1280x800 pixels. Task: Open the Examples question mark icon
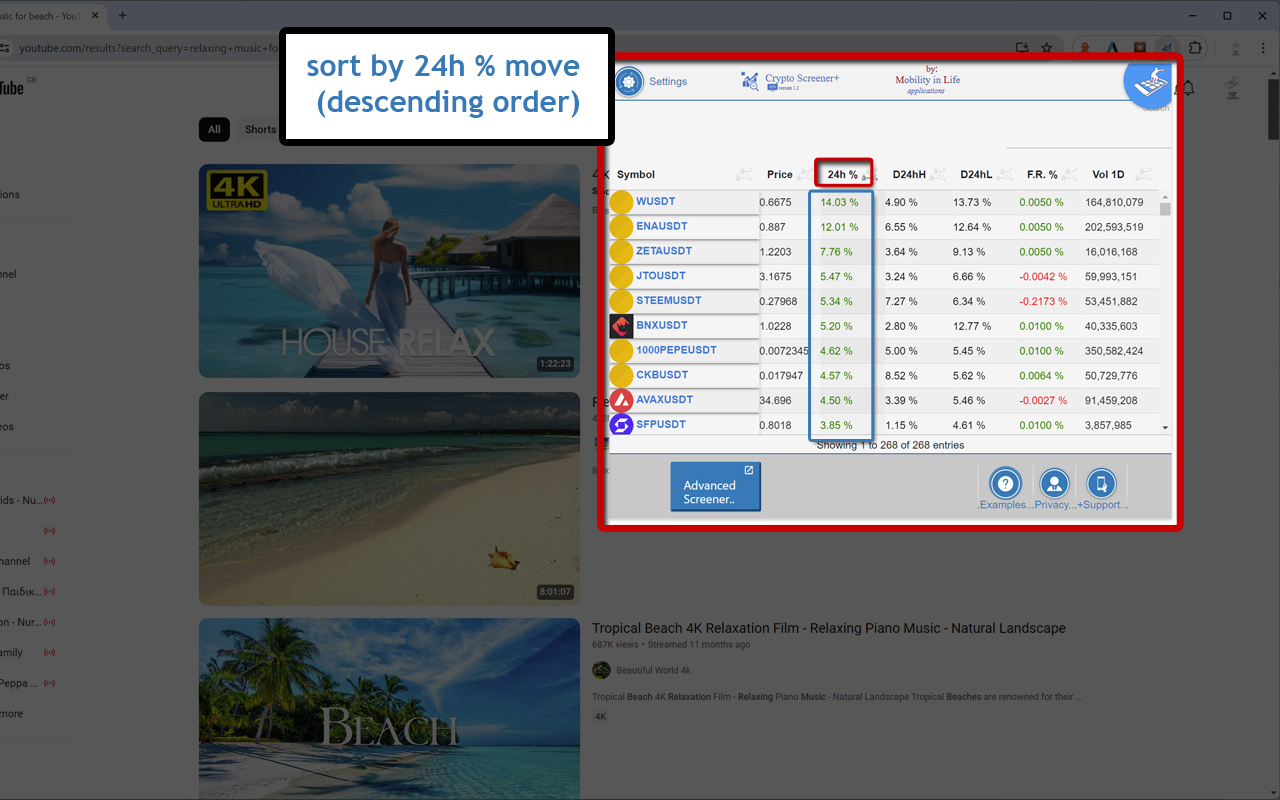tap(1006, 484)
